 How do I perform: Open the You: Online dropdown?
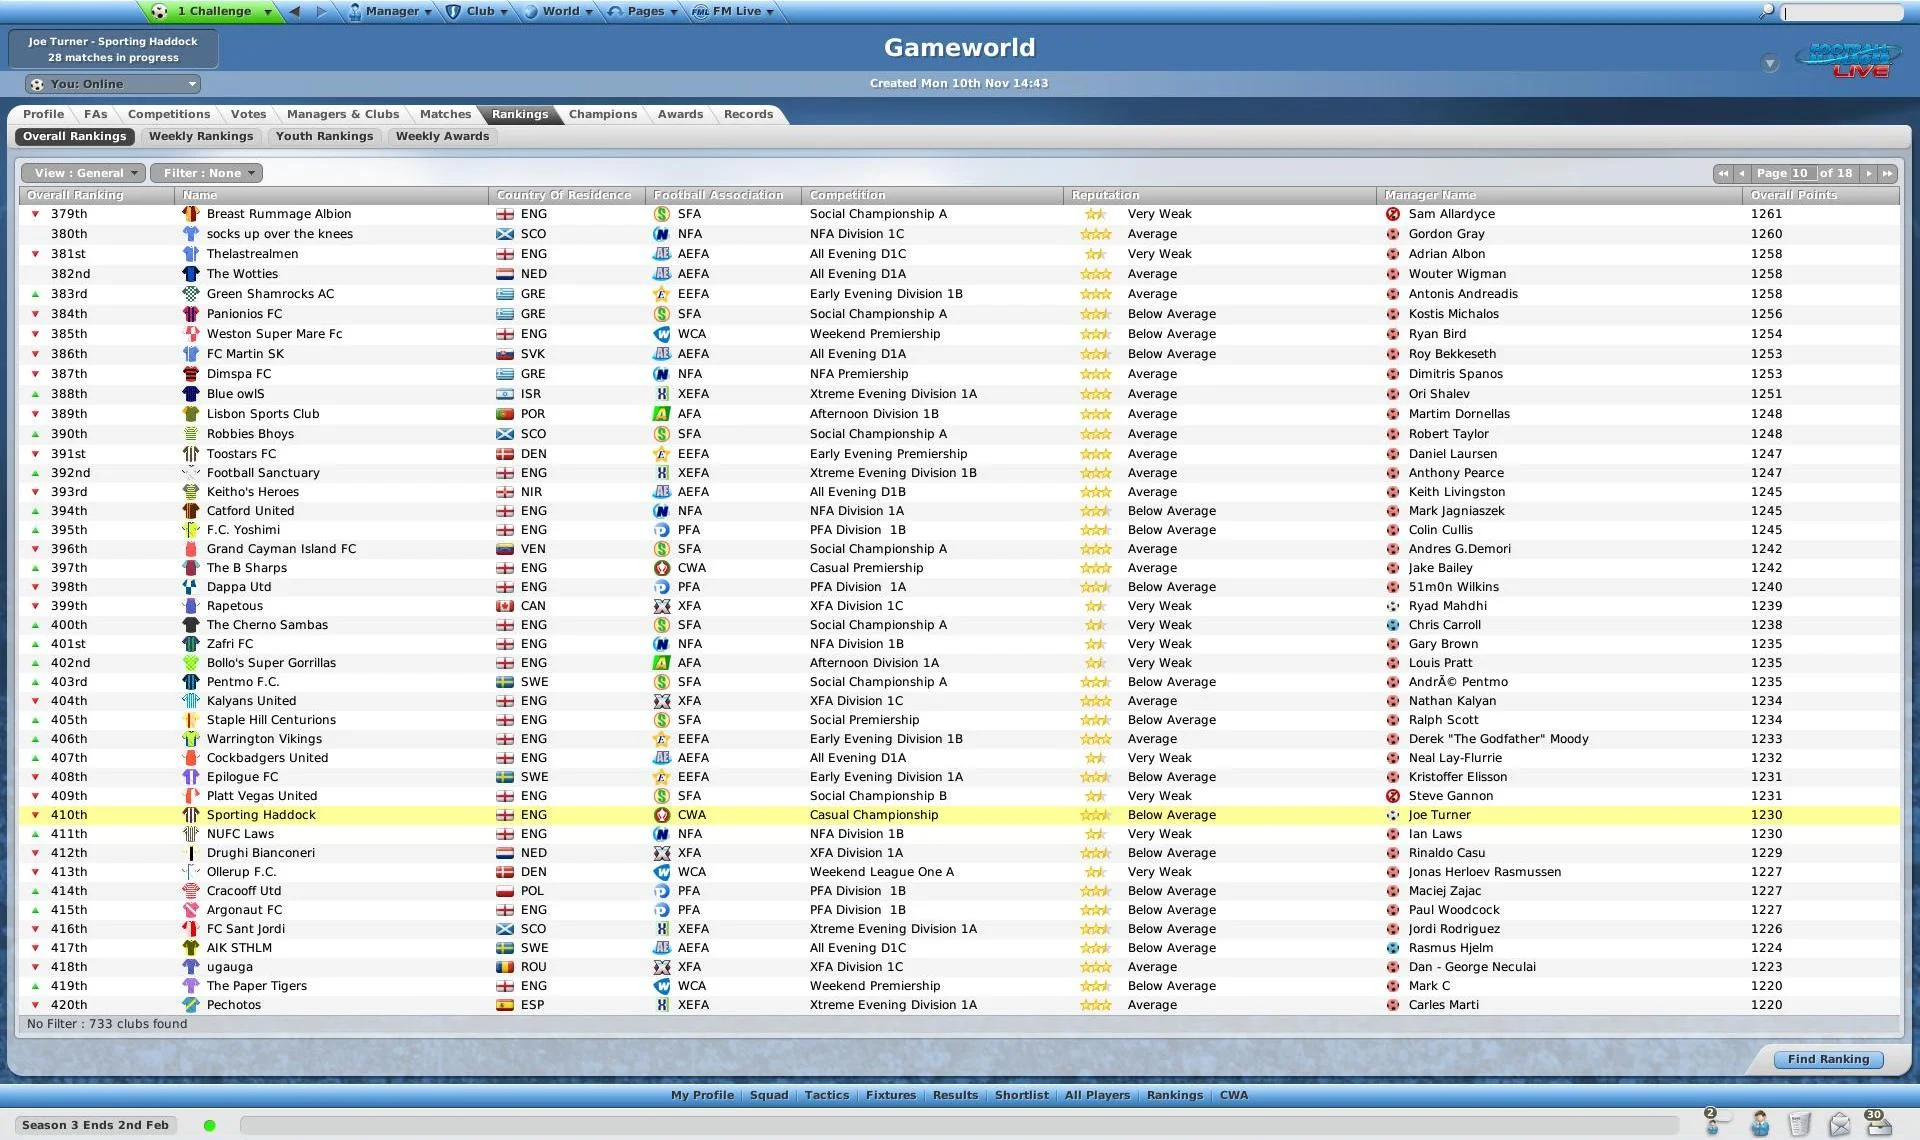tap(112, 83)
